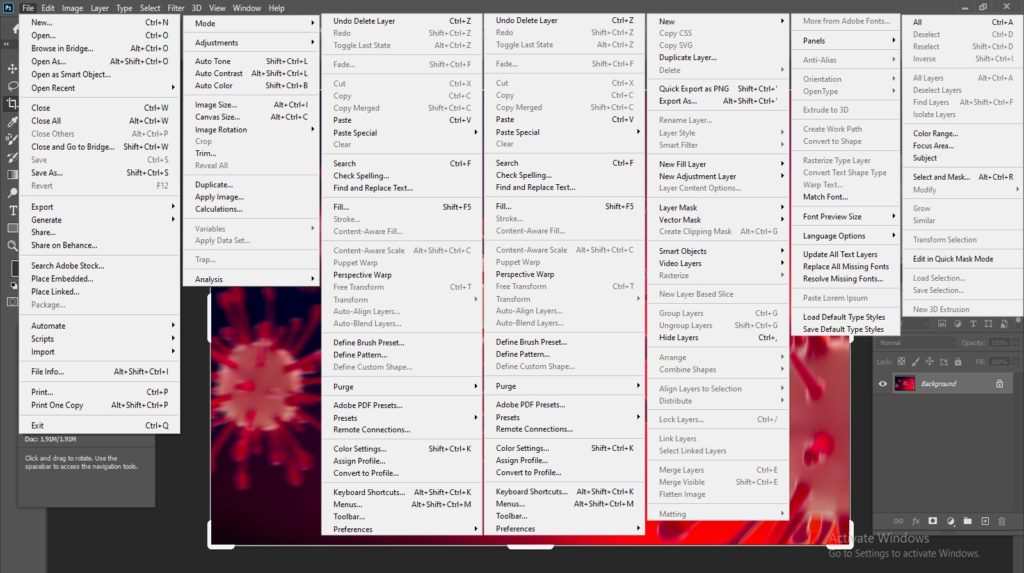Screen dimensions: 1024x573
Task: Hide the Background layer eye icon
Action: pyautogui.click(x=882, y=384)
